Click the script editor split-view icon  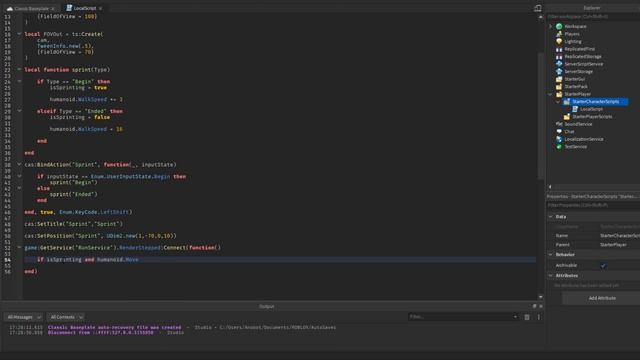pyautogui.click(x=538, y=8)
